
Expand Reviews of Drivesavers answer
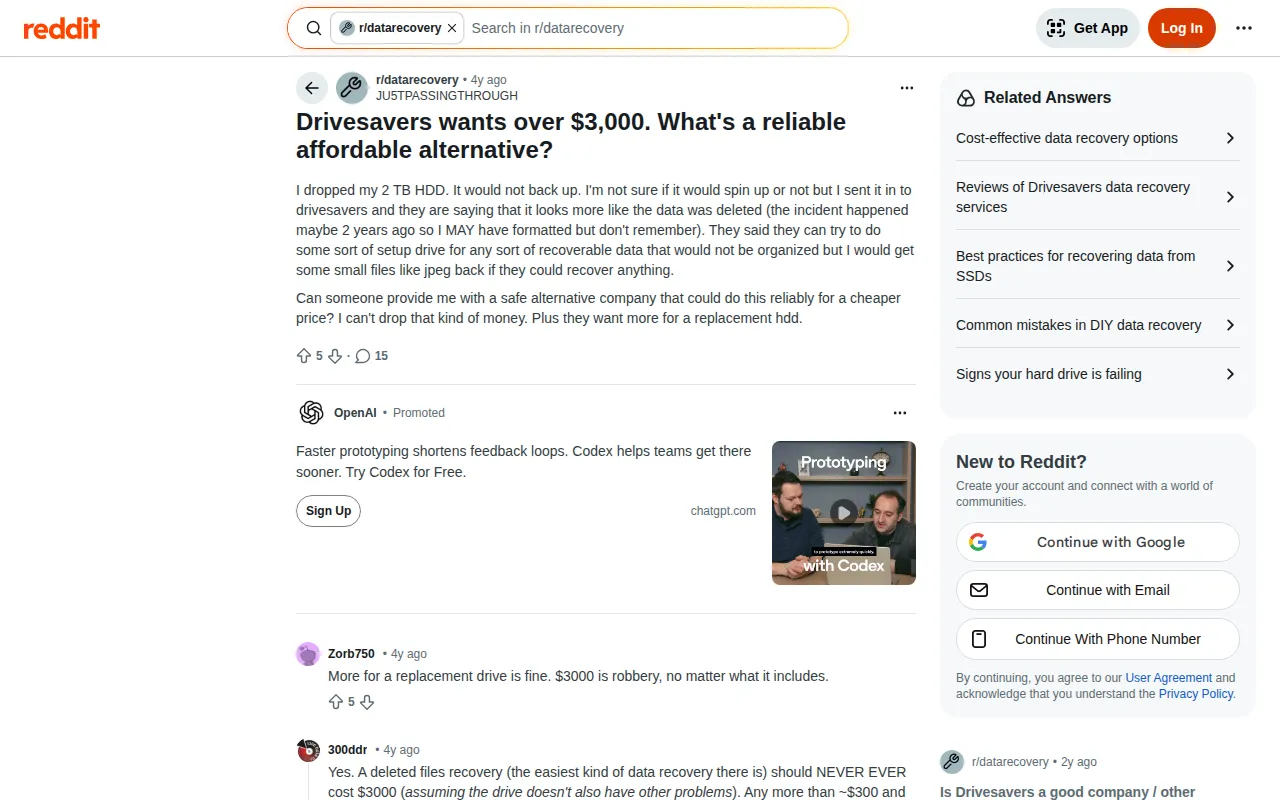[x=1097, y=197]
